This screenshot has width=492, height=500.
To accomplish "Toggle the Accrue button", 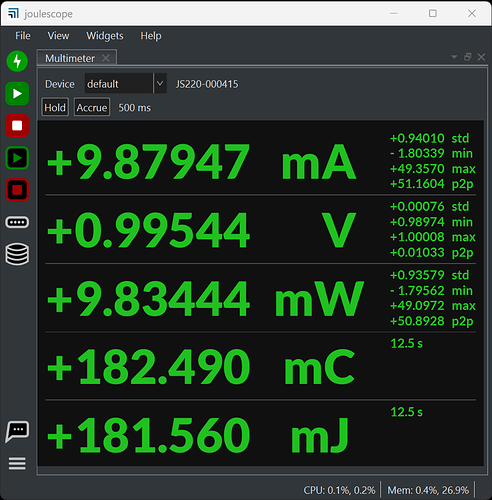I will (x=92, y=107).
